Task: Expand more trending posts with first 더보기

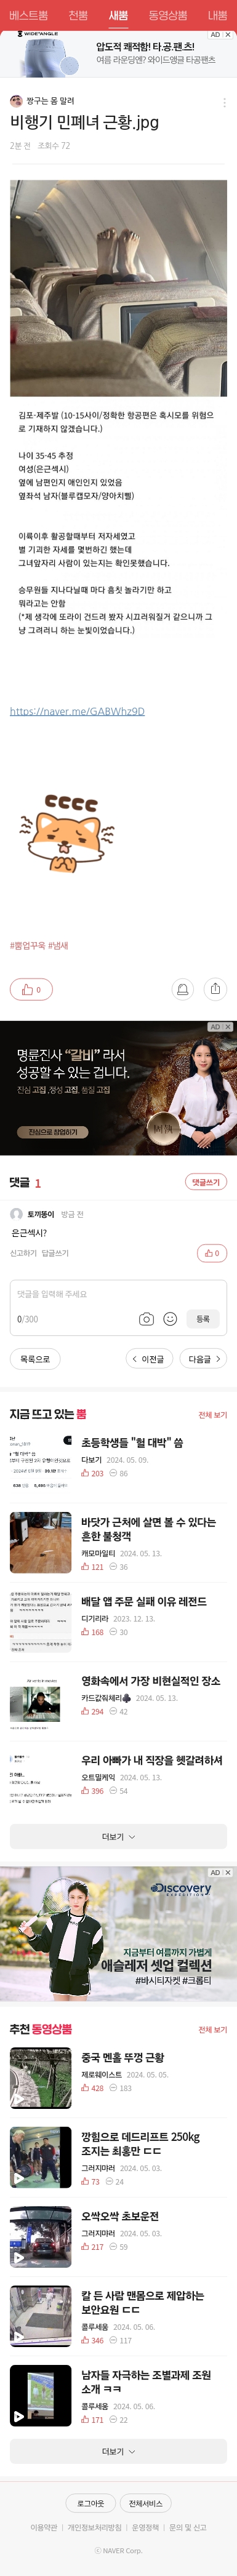Action: [x=118, y=1837]
